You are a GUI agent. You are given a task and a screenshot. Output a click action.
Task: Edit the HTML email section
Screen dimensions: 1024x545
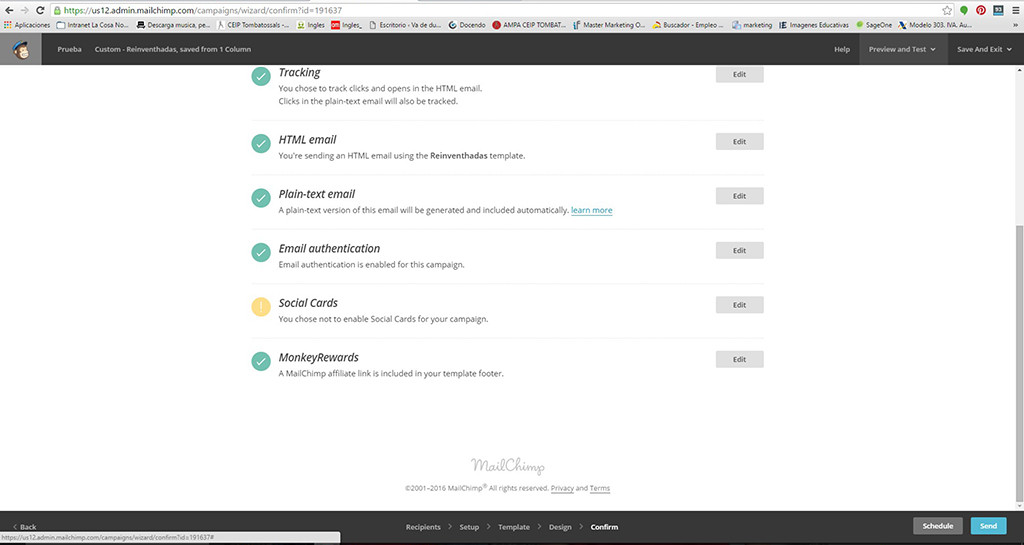739,142
